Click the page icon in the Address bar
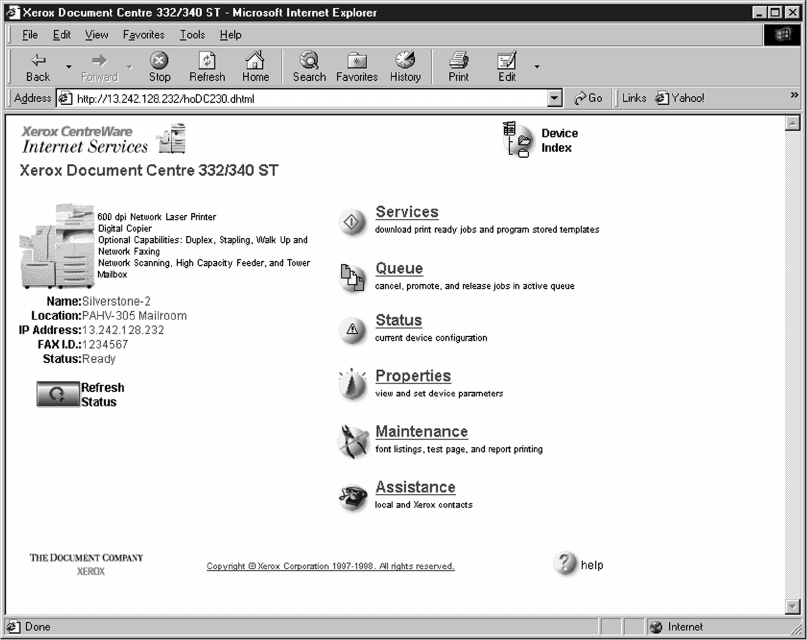Screen dimensions: 807x640 64,98
